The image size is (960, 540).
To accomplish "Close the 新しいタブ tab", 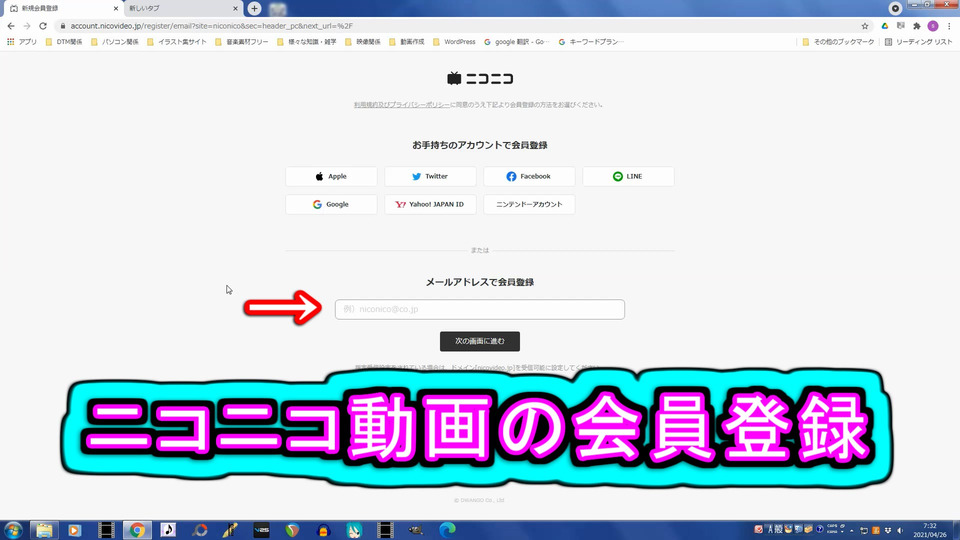I will (x=235, y=9).
